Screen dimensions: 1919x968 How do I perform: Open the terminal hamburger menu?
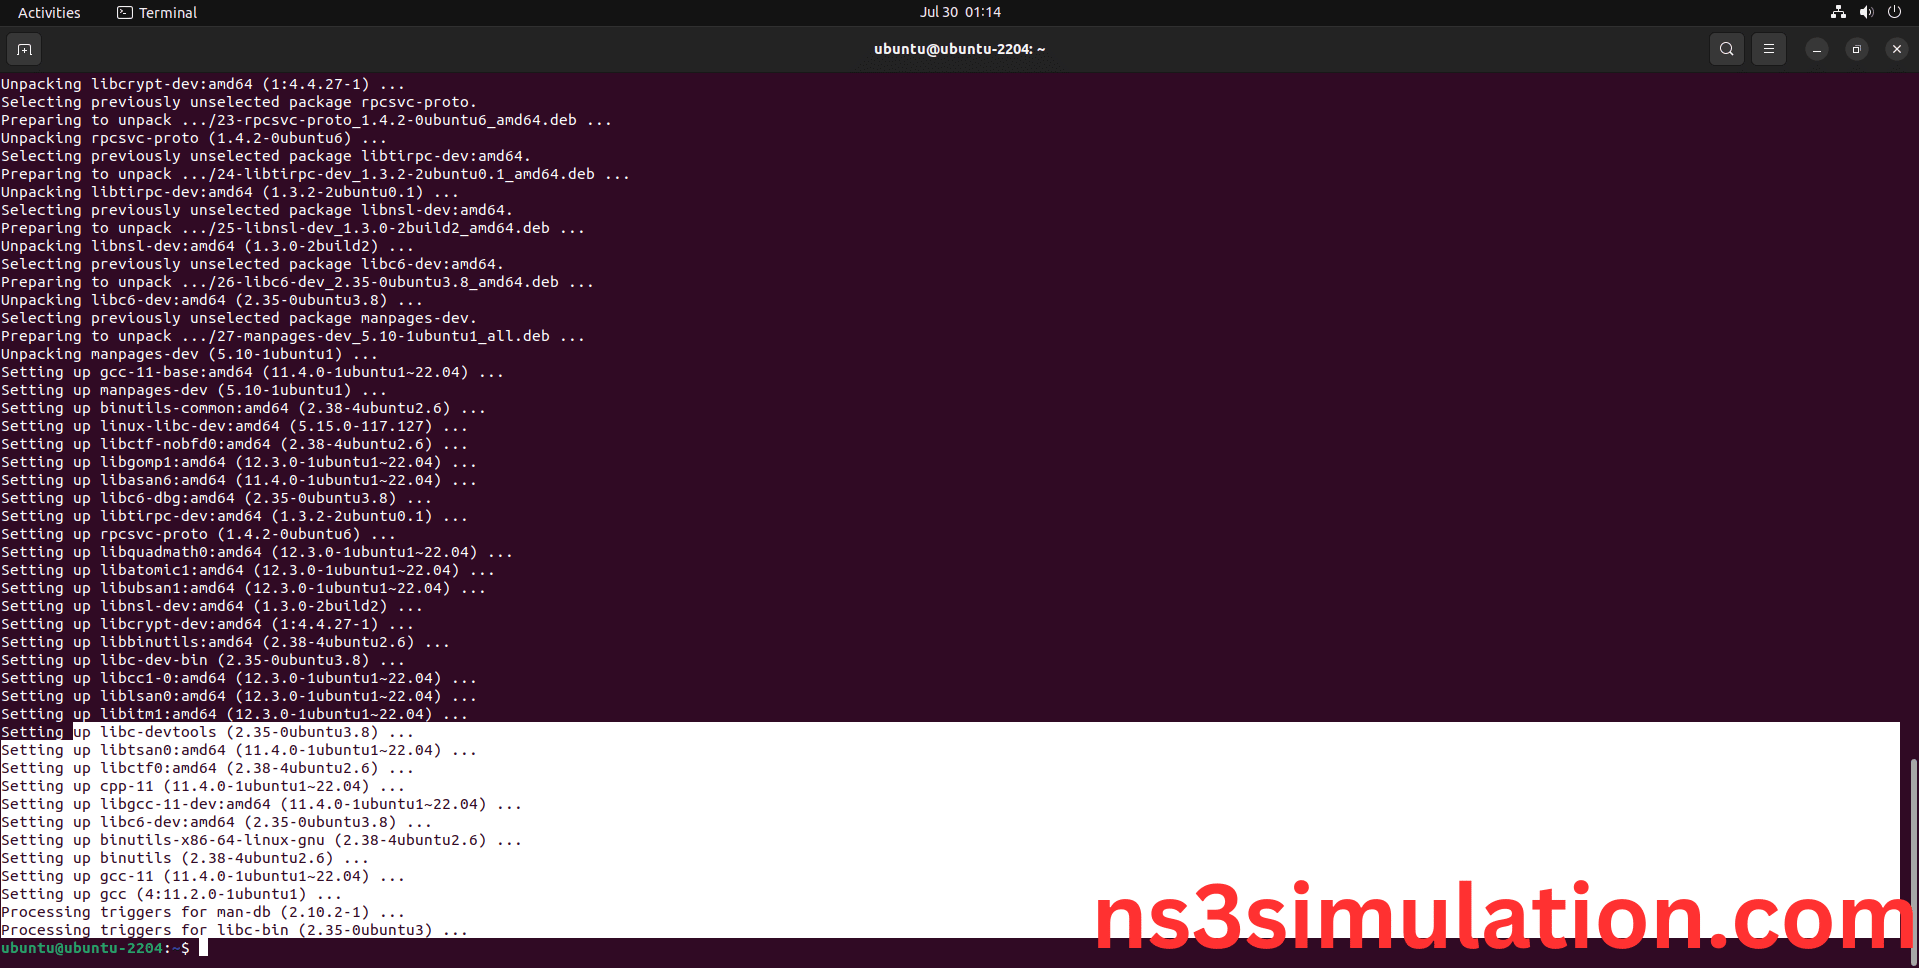(x=1768, y=49)
